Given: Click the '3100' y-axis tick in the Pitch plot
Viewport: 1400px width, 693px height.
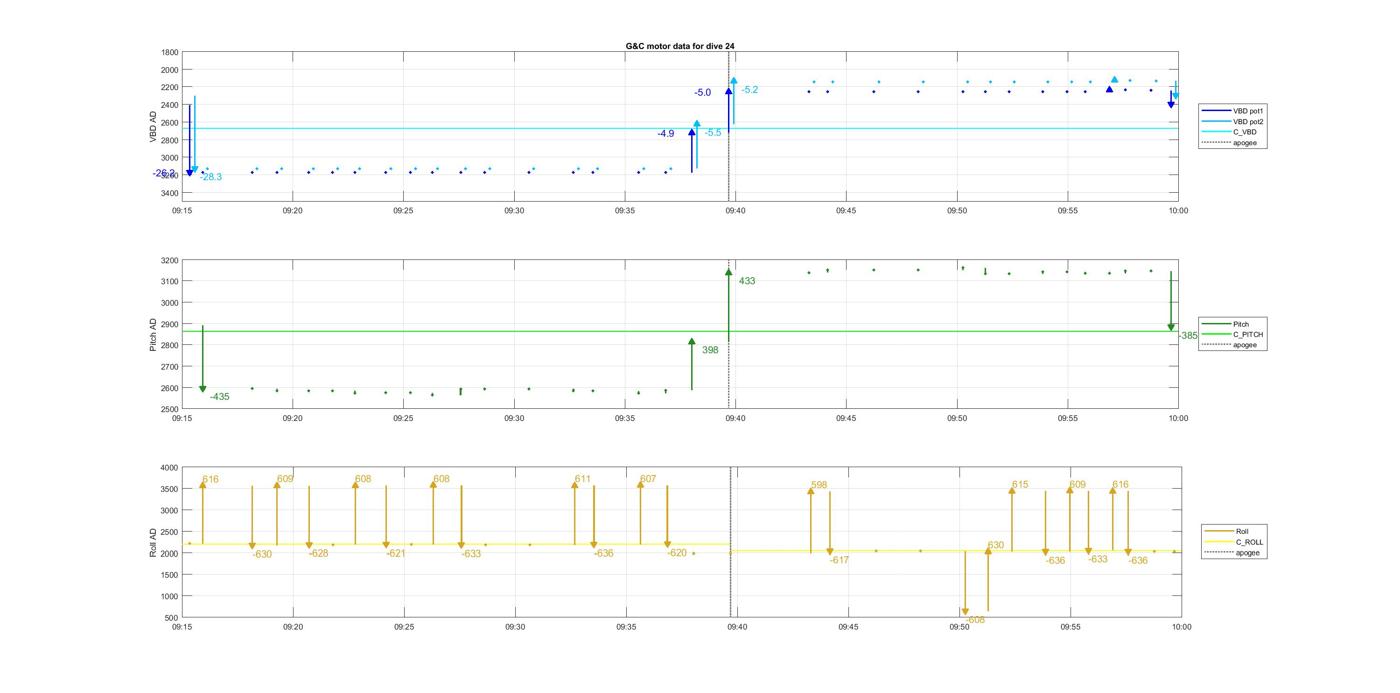Looking at the screenshot, I should coord(170,282).
